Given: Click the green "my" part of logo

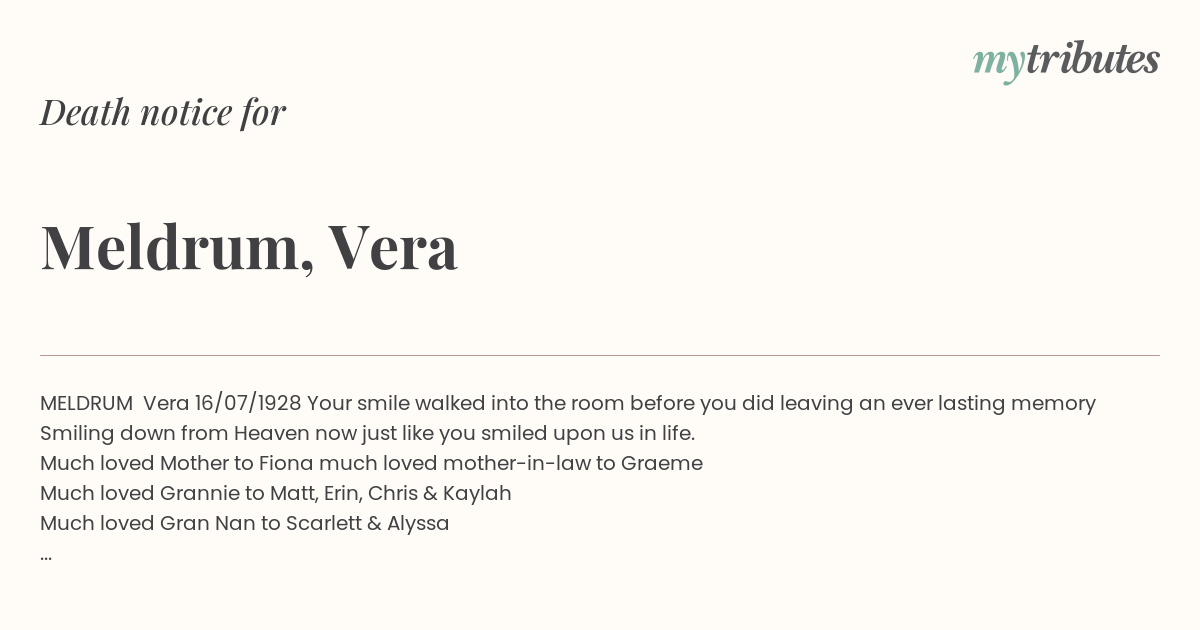Looking at the screenshot, I should (x=998, y=64).
